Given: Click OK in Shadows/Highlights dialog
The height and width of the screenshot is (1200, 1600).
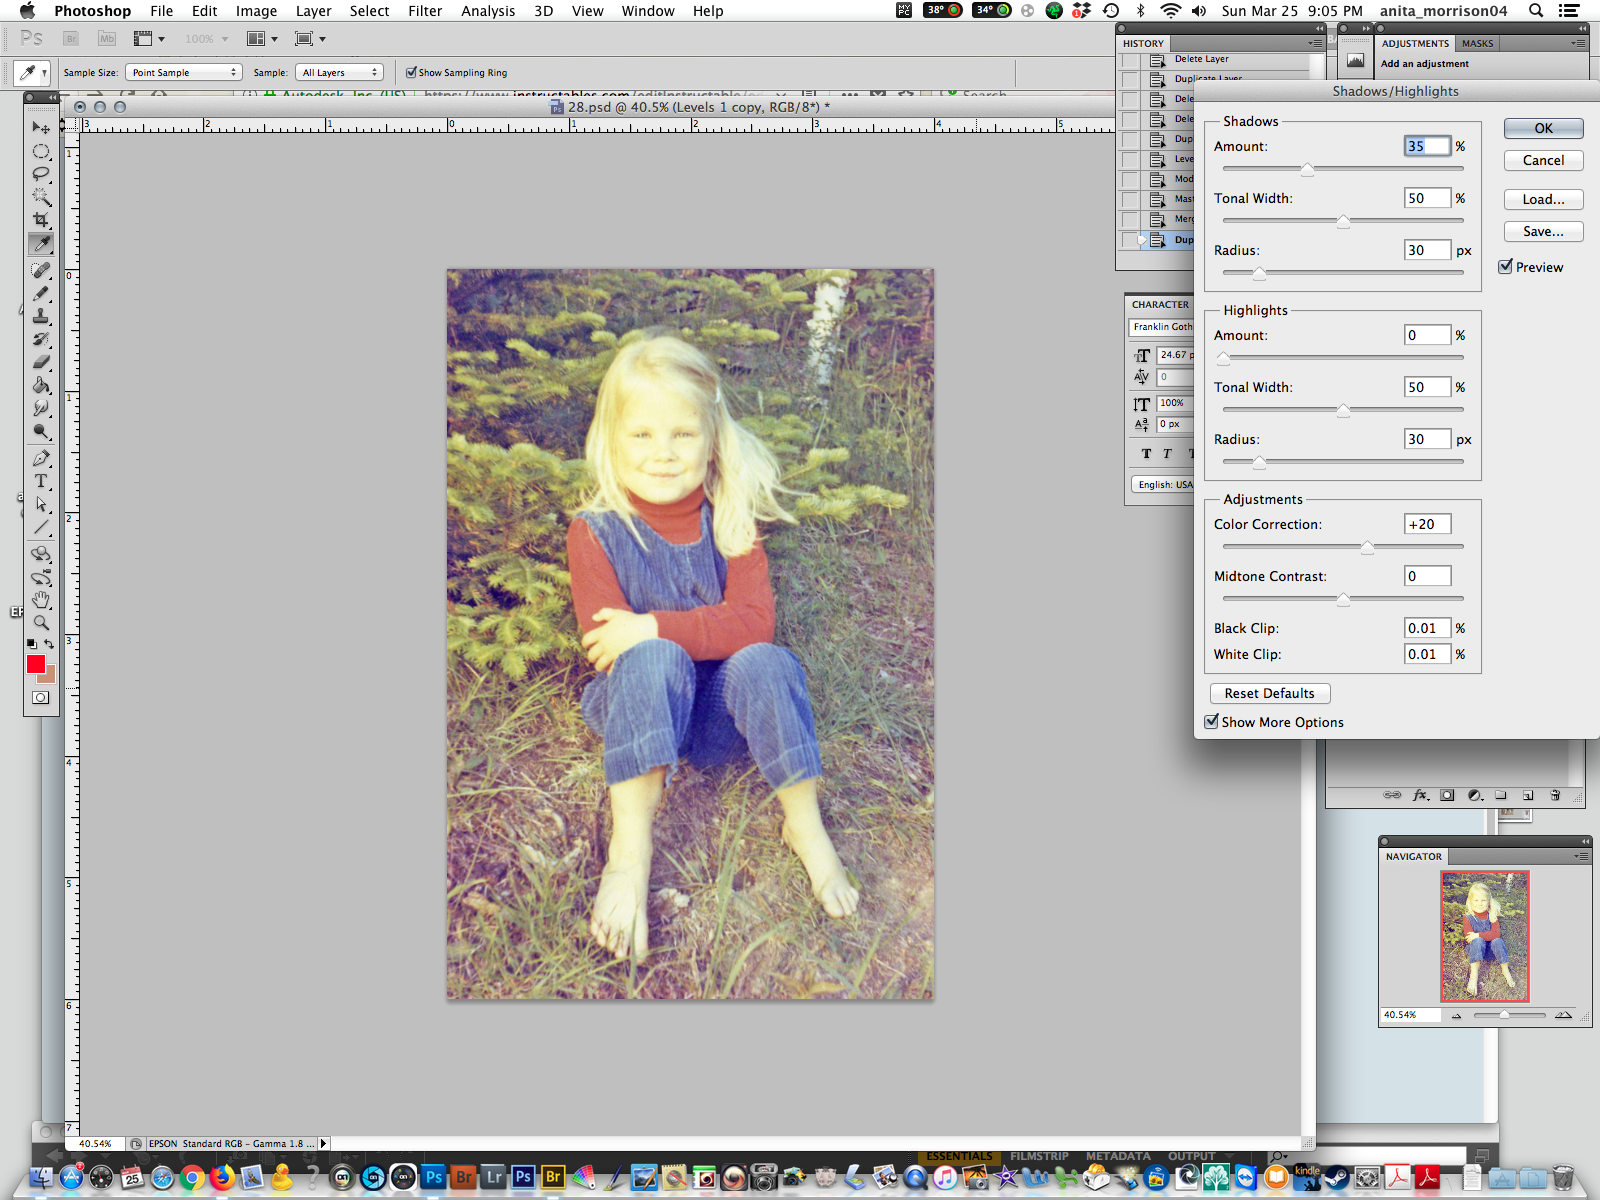Looking at the screenshot, I should point(1544,128).
